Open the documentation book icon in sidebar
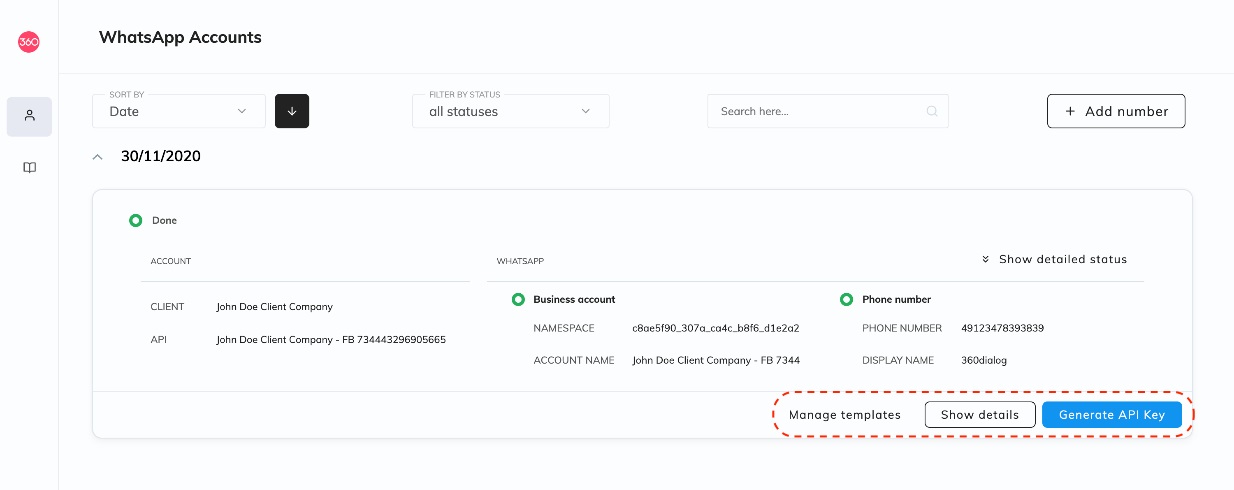1234x490 pixels. (x=29, y=168)
